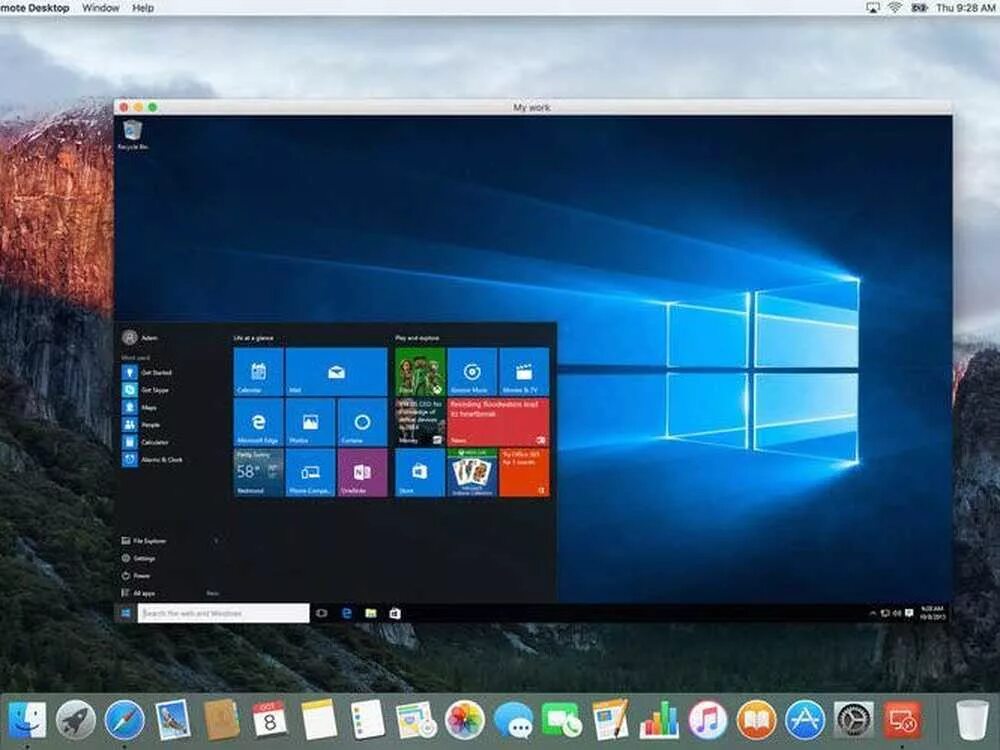Viewport: 1000px width, 750px height.
Task: Open Edge from the Windows taskbar
Action: tap(346, 613)
